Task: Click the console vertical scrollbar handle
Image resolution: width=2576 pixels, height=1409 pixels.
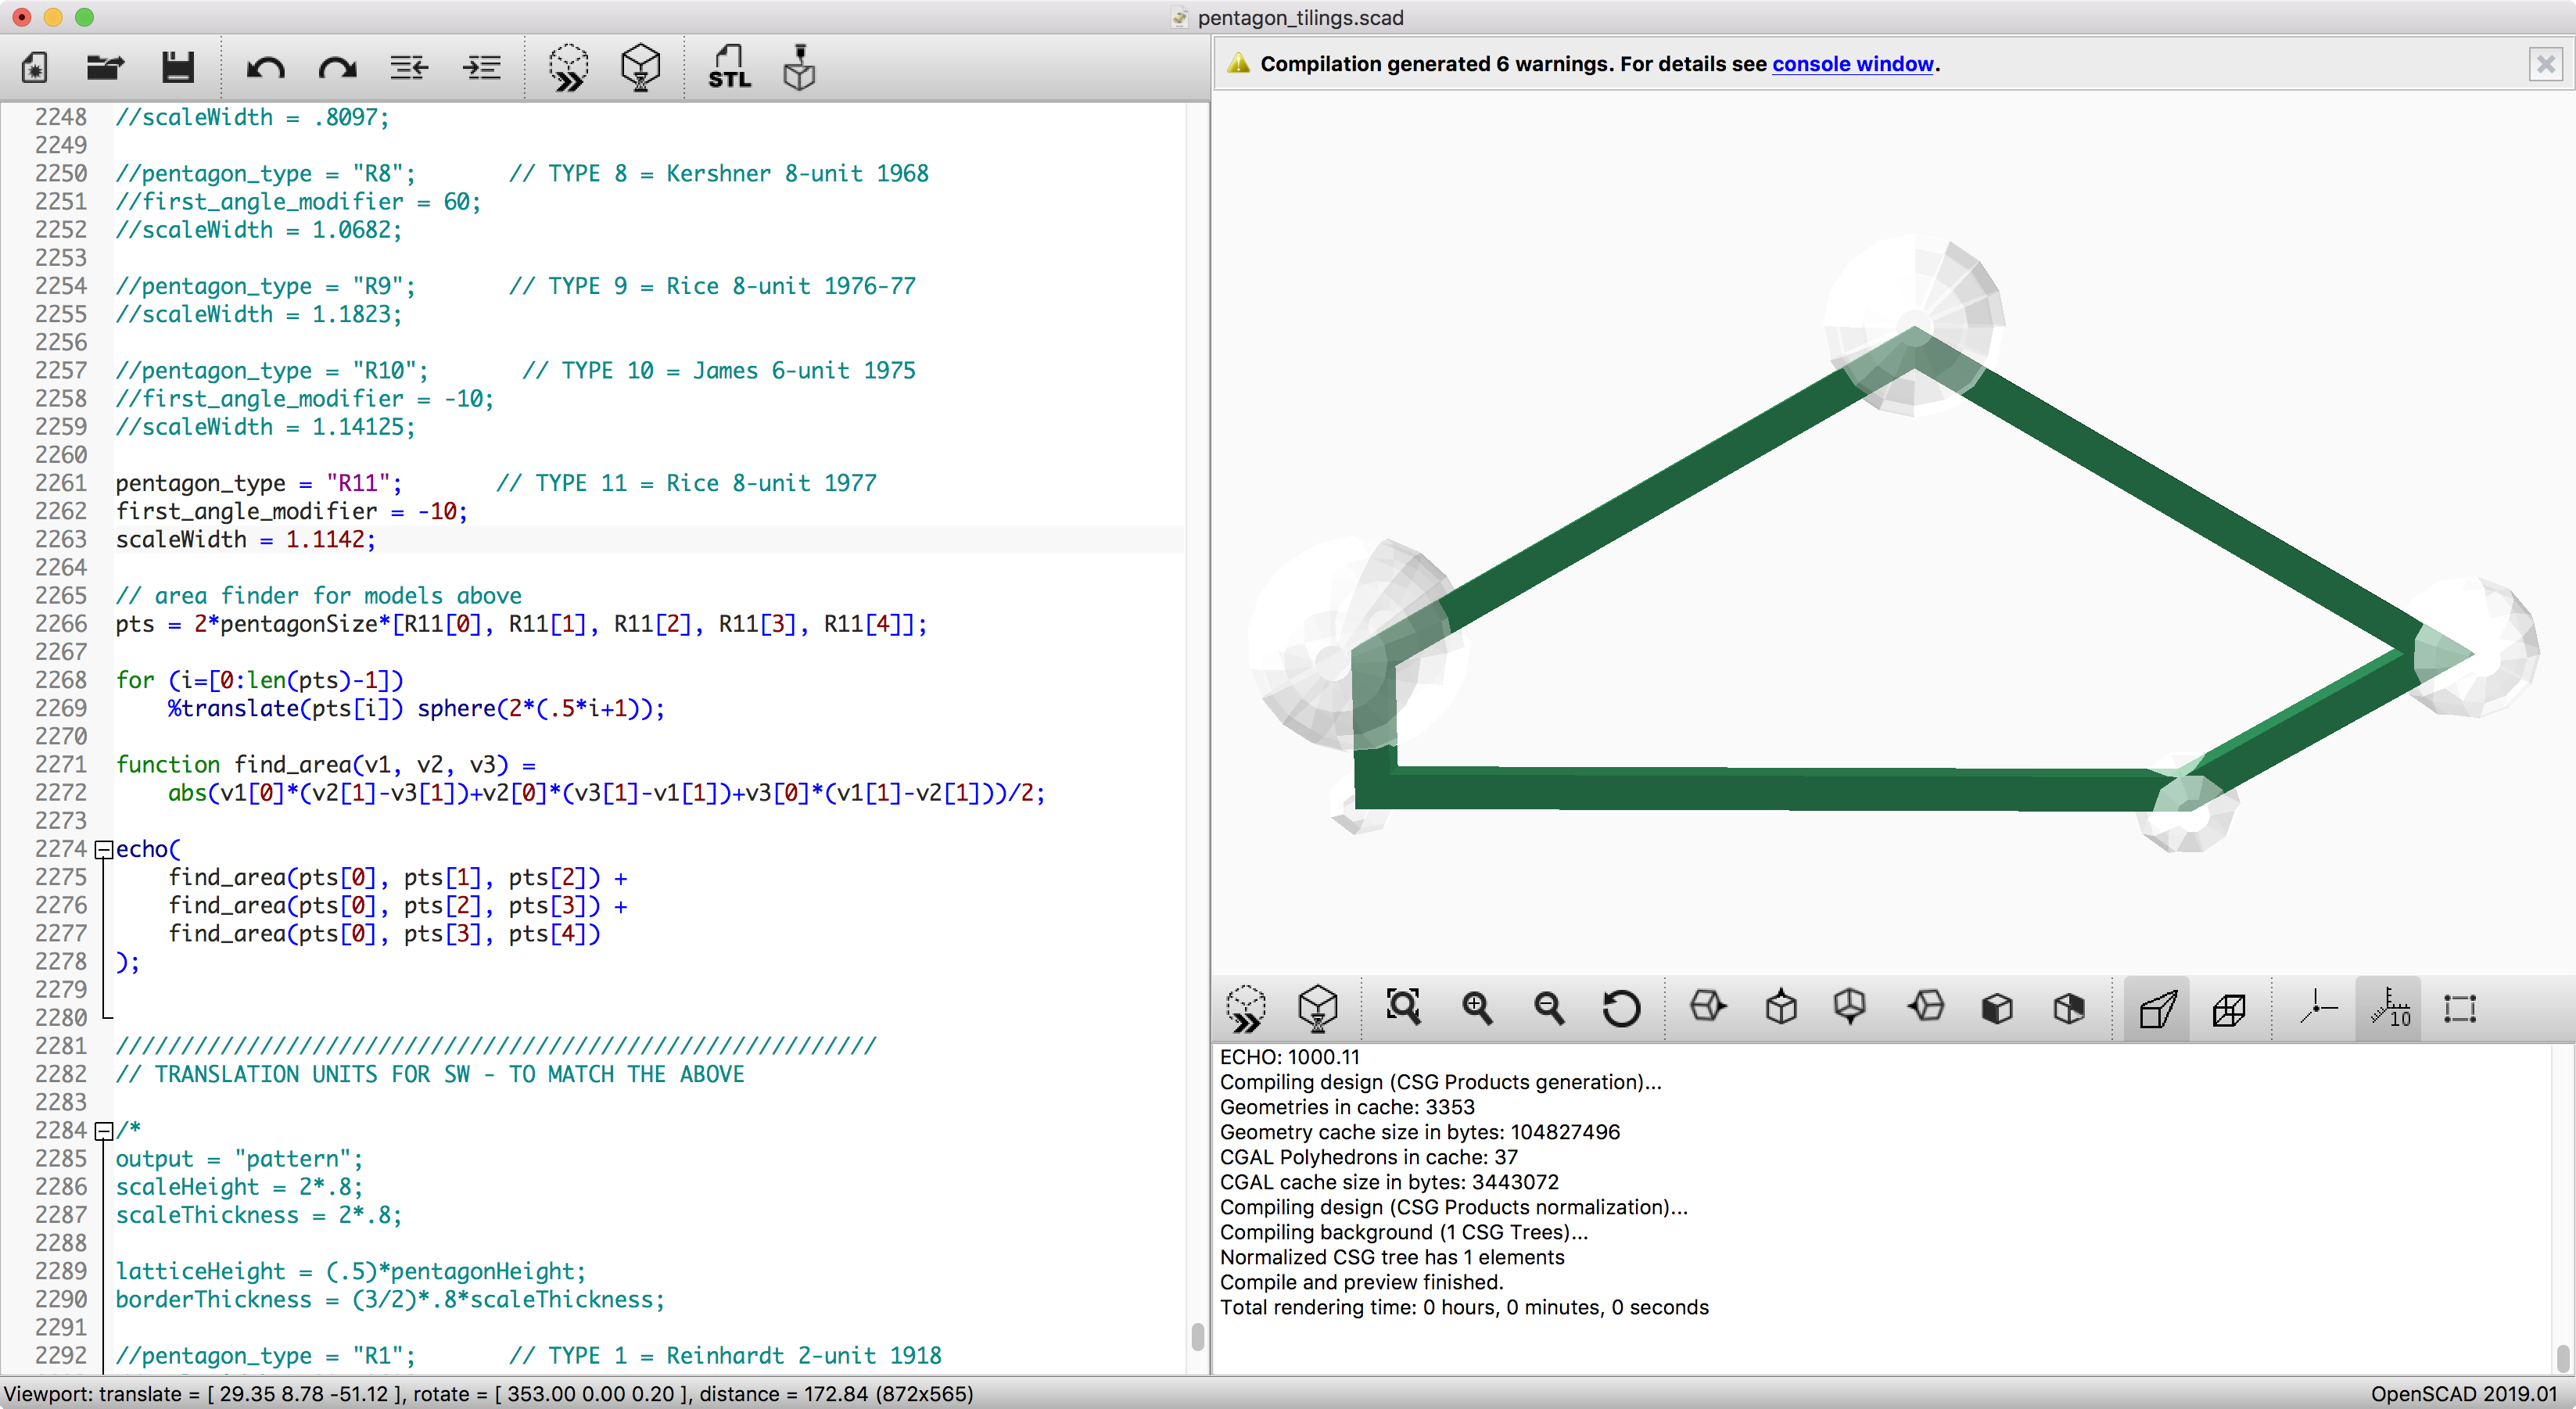Action: (x=2562, y=1359)
